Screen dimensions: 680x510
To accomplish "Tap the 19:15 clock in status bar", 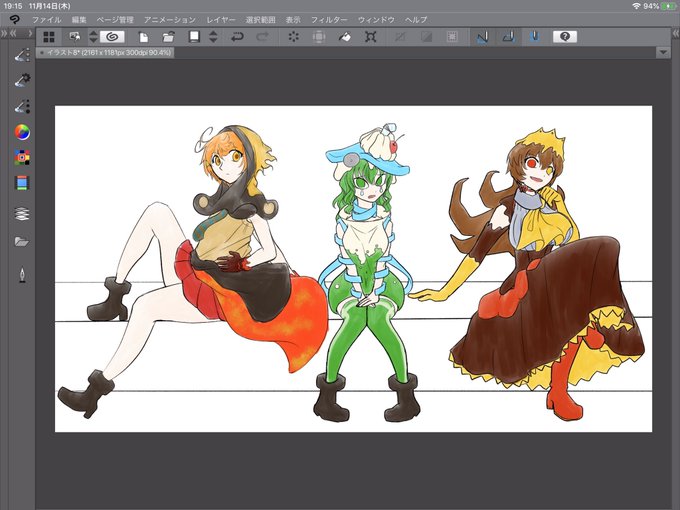I will tap(13, 6).
